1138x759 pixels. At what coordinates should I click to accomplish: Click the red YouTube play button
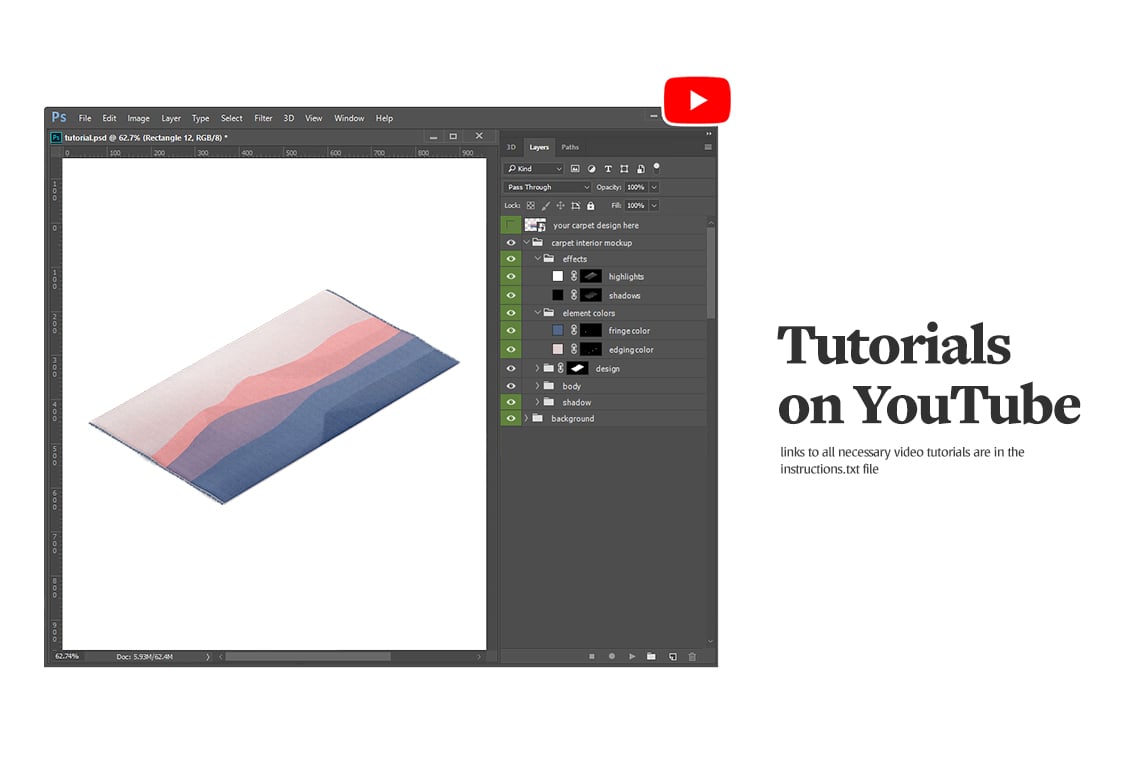click(x=697, y=101)
